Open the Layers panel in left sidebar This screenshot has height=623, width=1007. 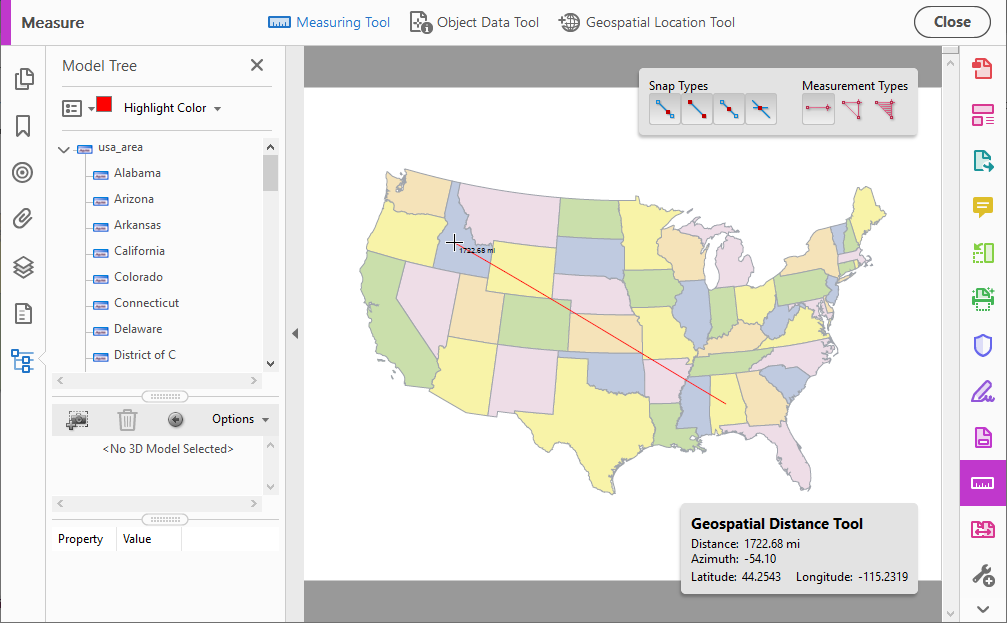pos(21,267)
